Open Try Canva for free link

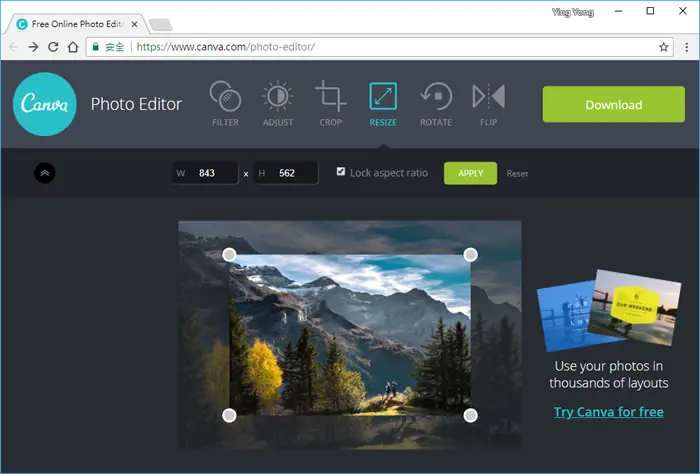pyautogui.click(x=608, y=412)
